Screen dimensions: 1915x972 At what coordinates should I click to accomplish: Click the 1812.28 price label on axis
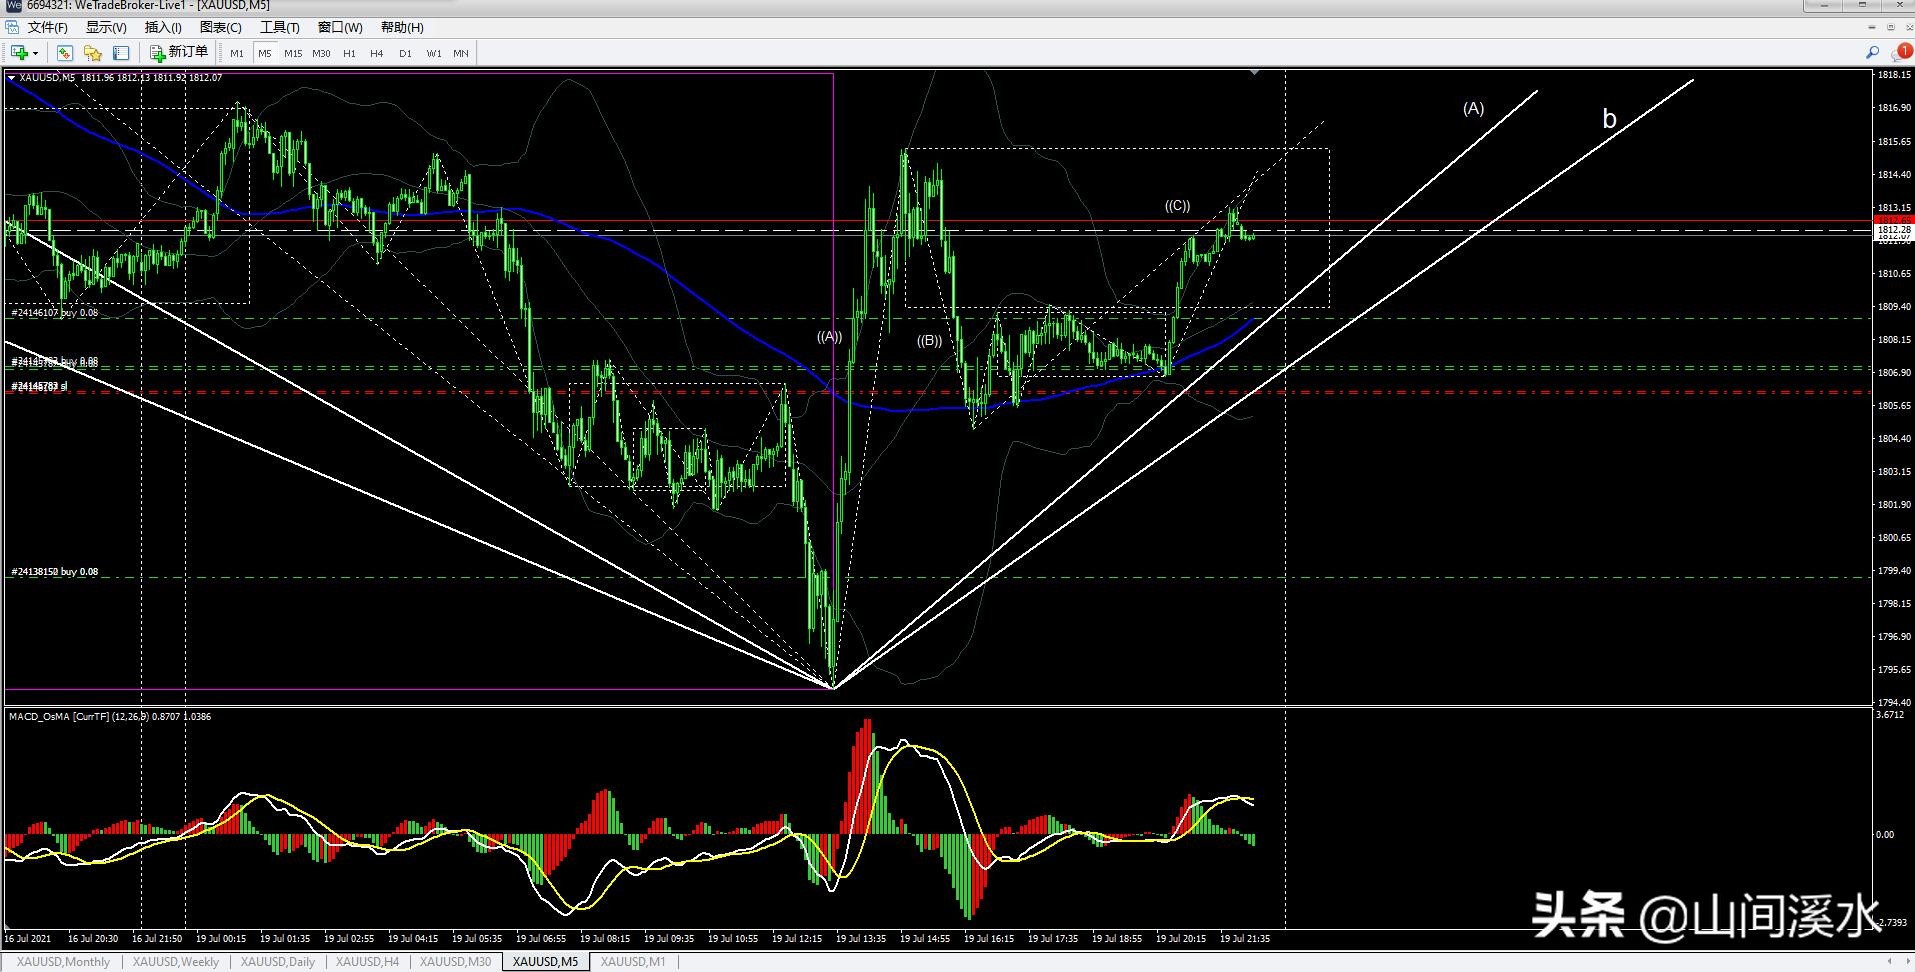point(1893,230)
